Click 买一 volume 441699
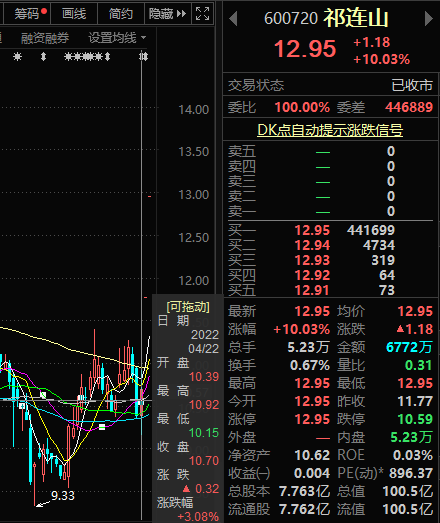The height and width of the screenshot is (523, 440). [x=371, y=230]
